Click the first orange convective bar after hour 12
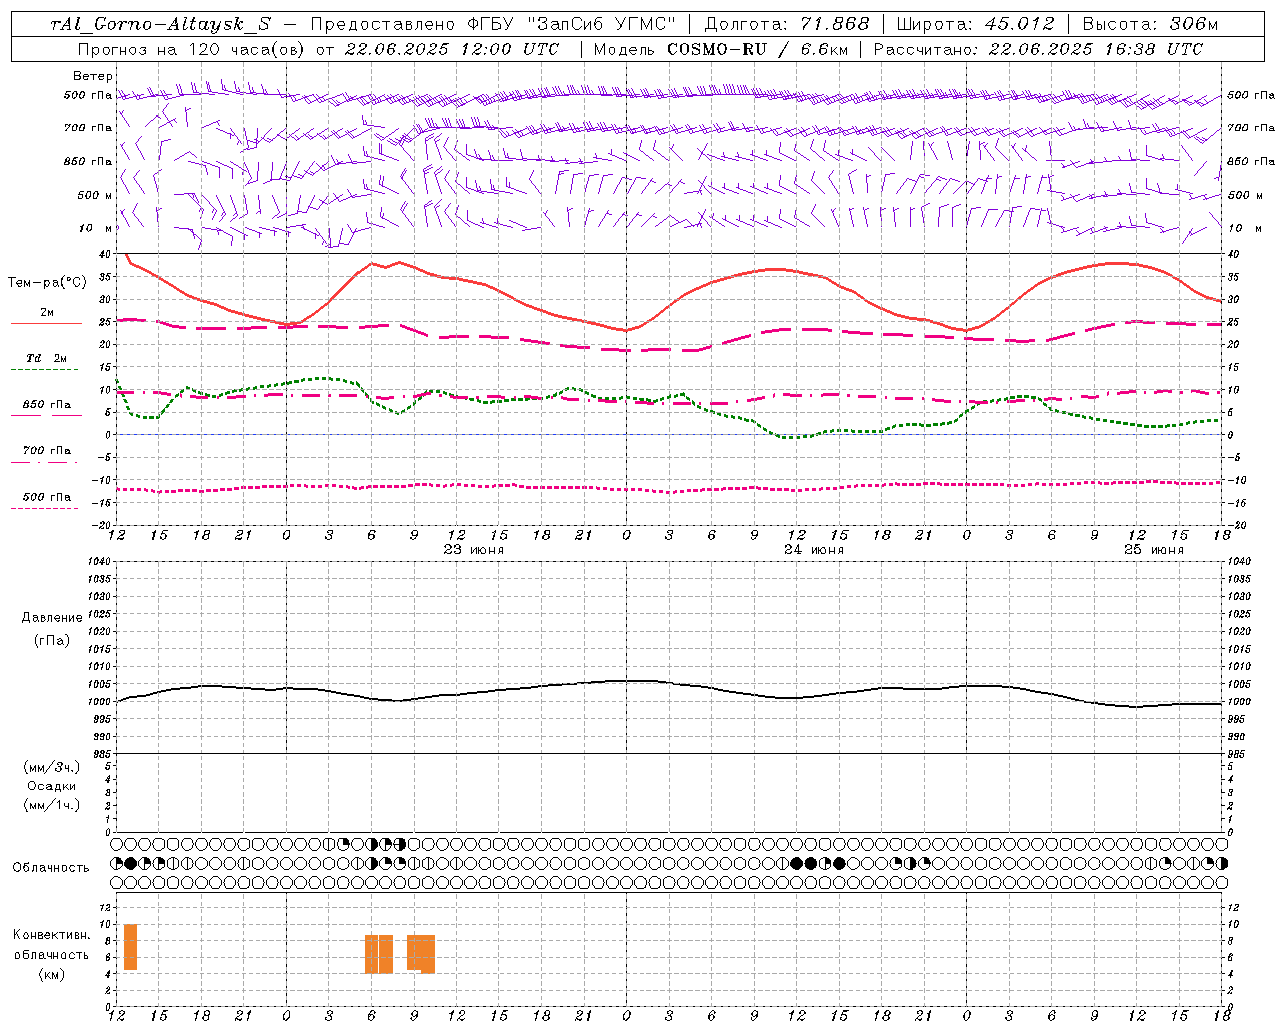This screenshot has height=1024, width=1280. tap(130, 947)
